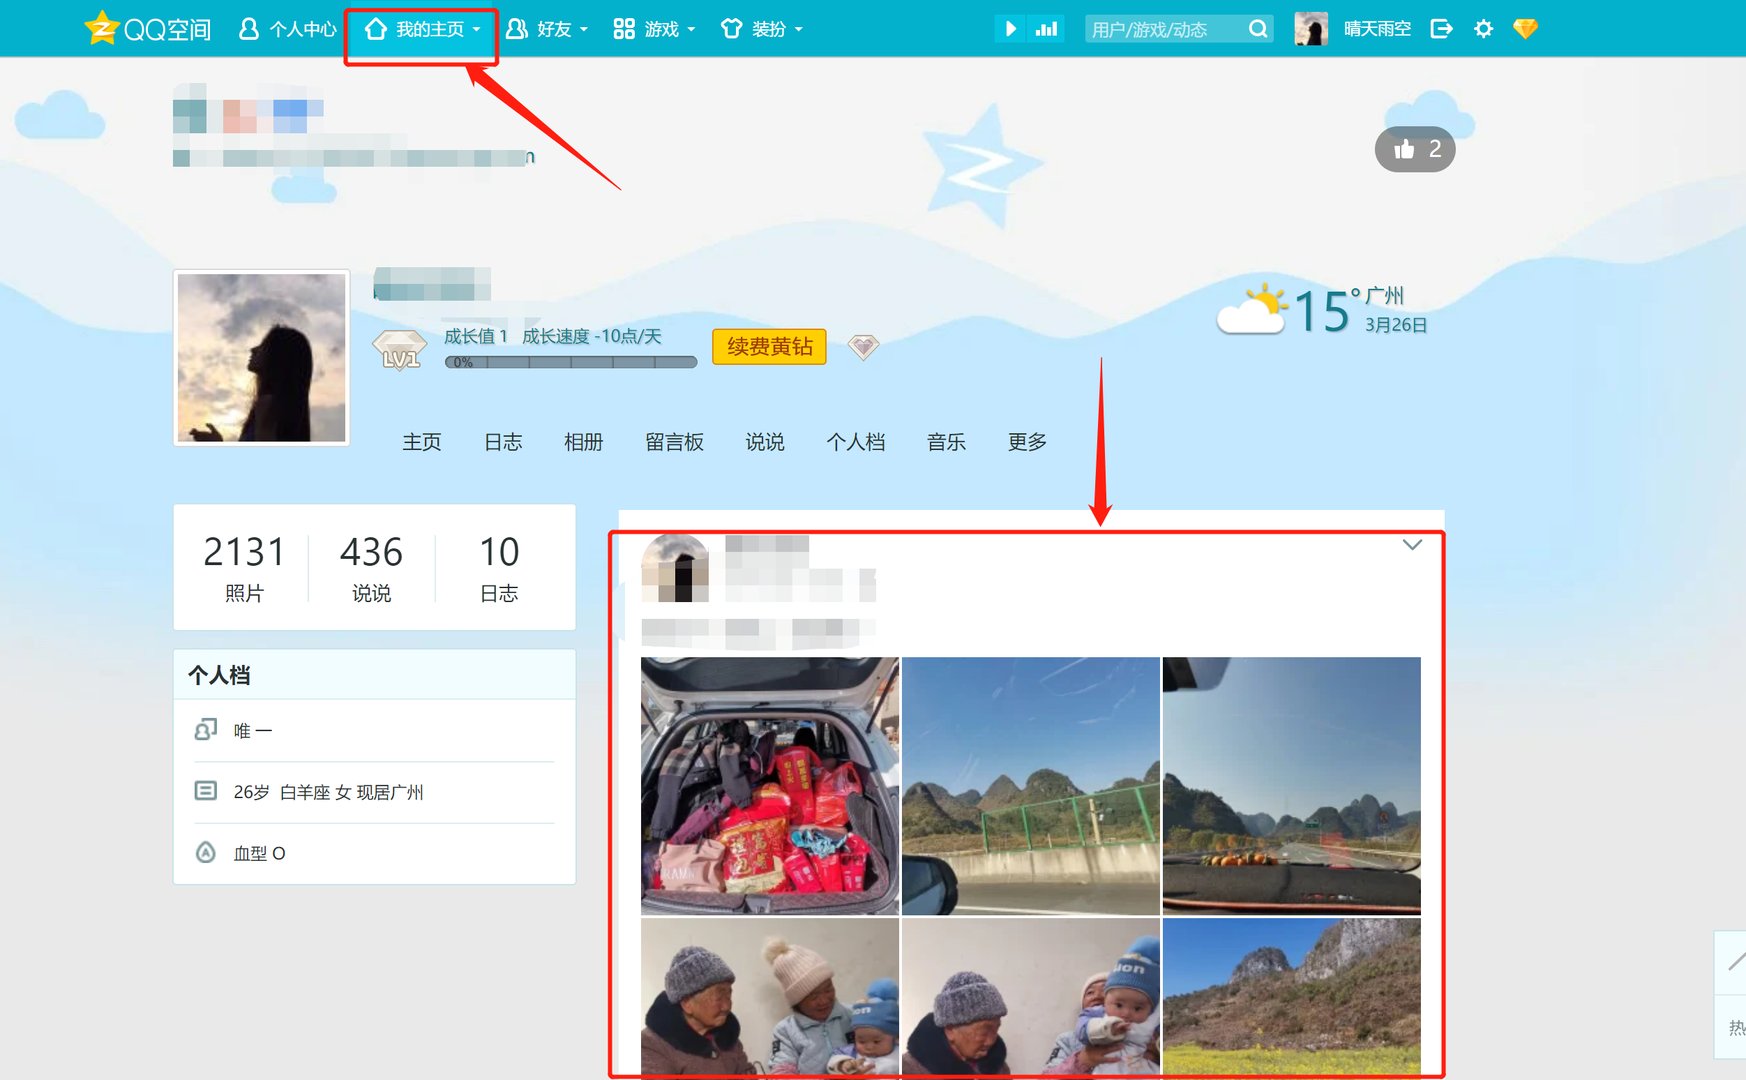Open the dashboard highway view photo
The image size is (1746, 1080).
pos(1292,786)
